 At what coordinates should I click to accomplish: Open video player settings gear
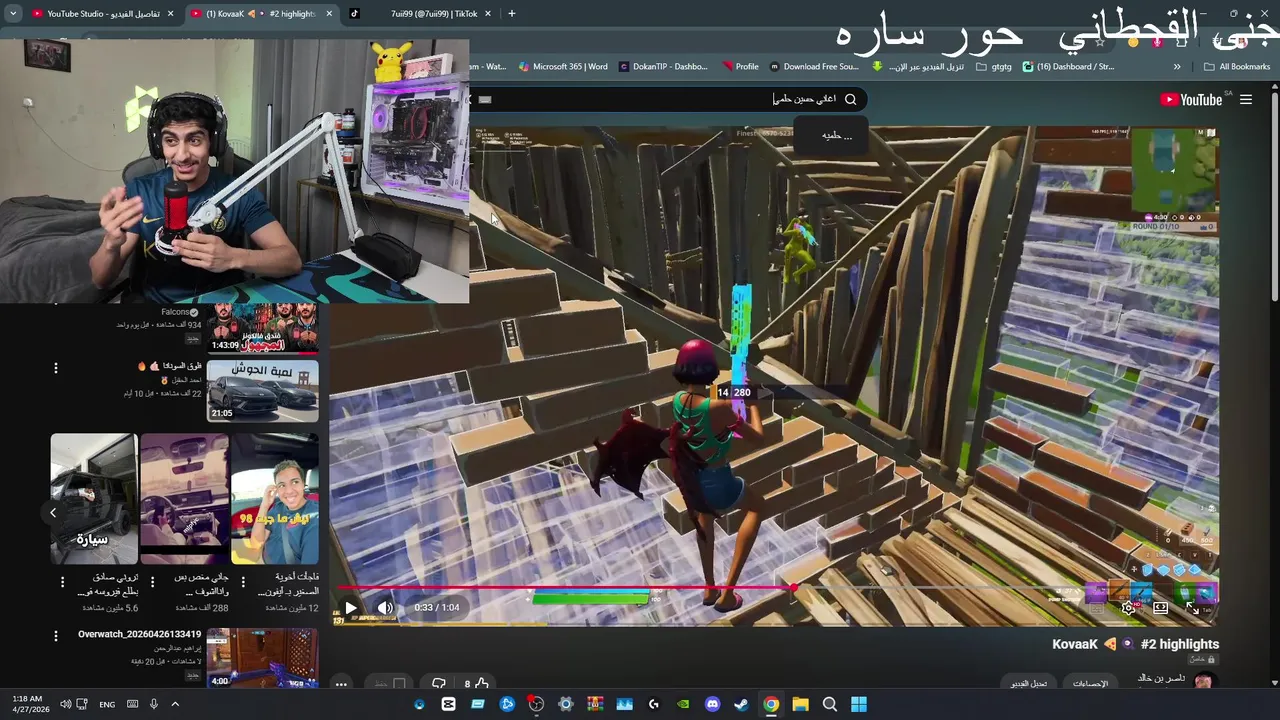pos(1128,607)
